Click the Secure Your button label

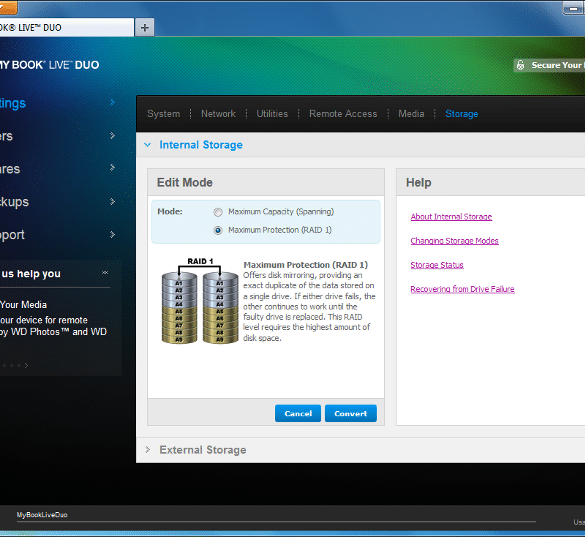[558, 65]
